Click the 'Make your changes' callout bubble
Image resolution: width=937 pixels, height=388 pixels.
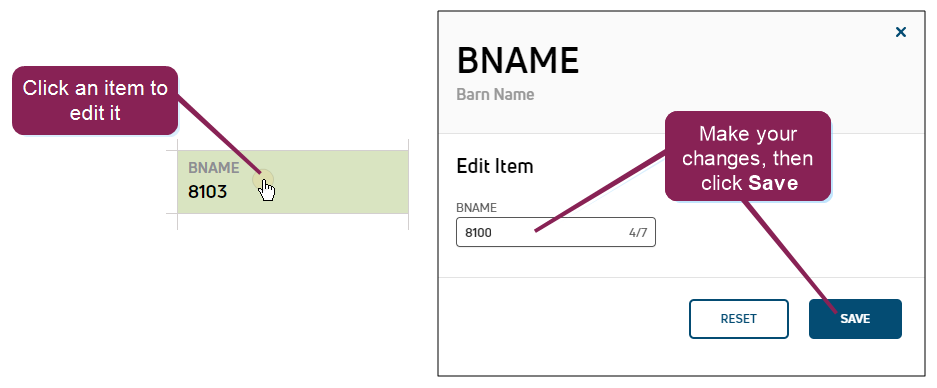pyautogui.click(x=748, y=156)
